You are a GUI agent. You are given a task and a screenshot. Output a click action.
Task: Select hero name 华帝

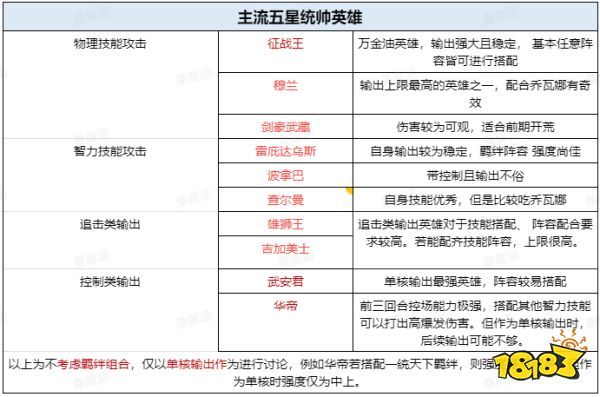285,306
